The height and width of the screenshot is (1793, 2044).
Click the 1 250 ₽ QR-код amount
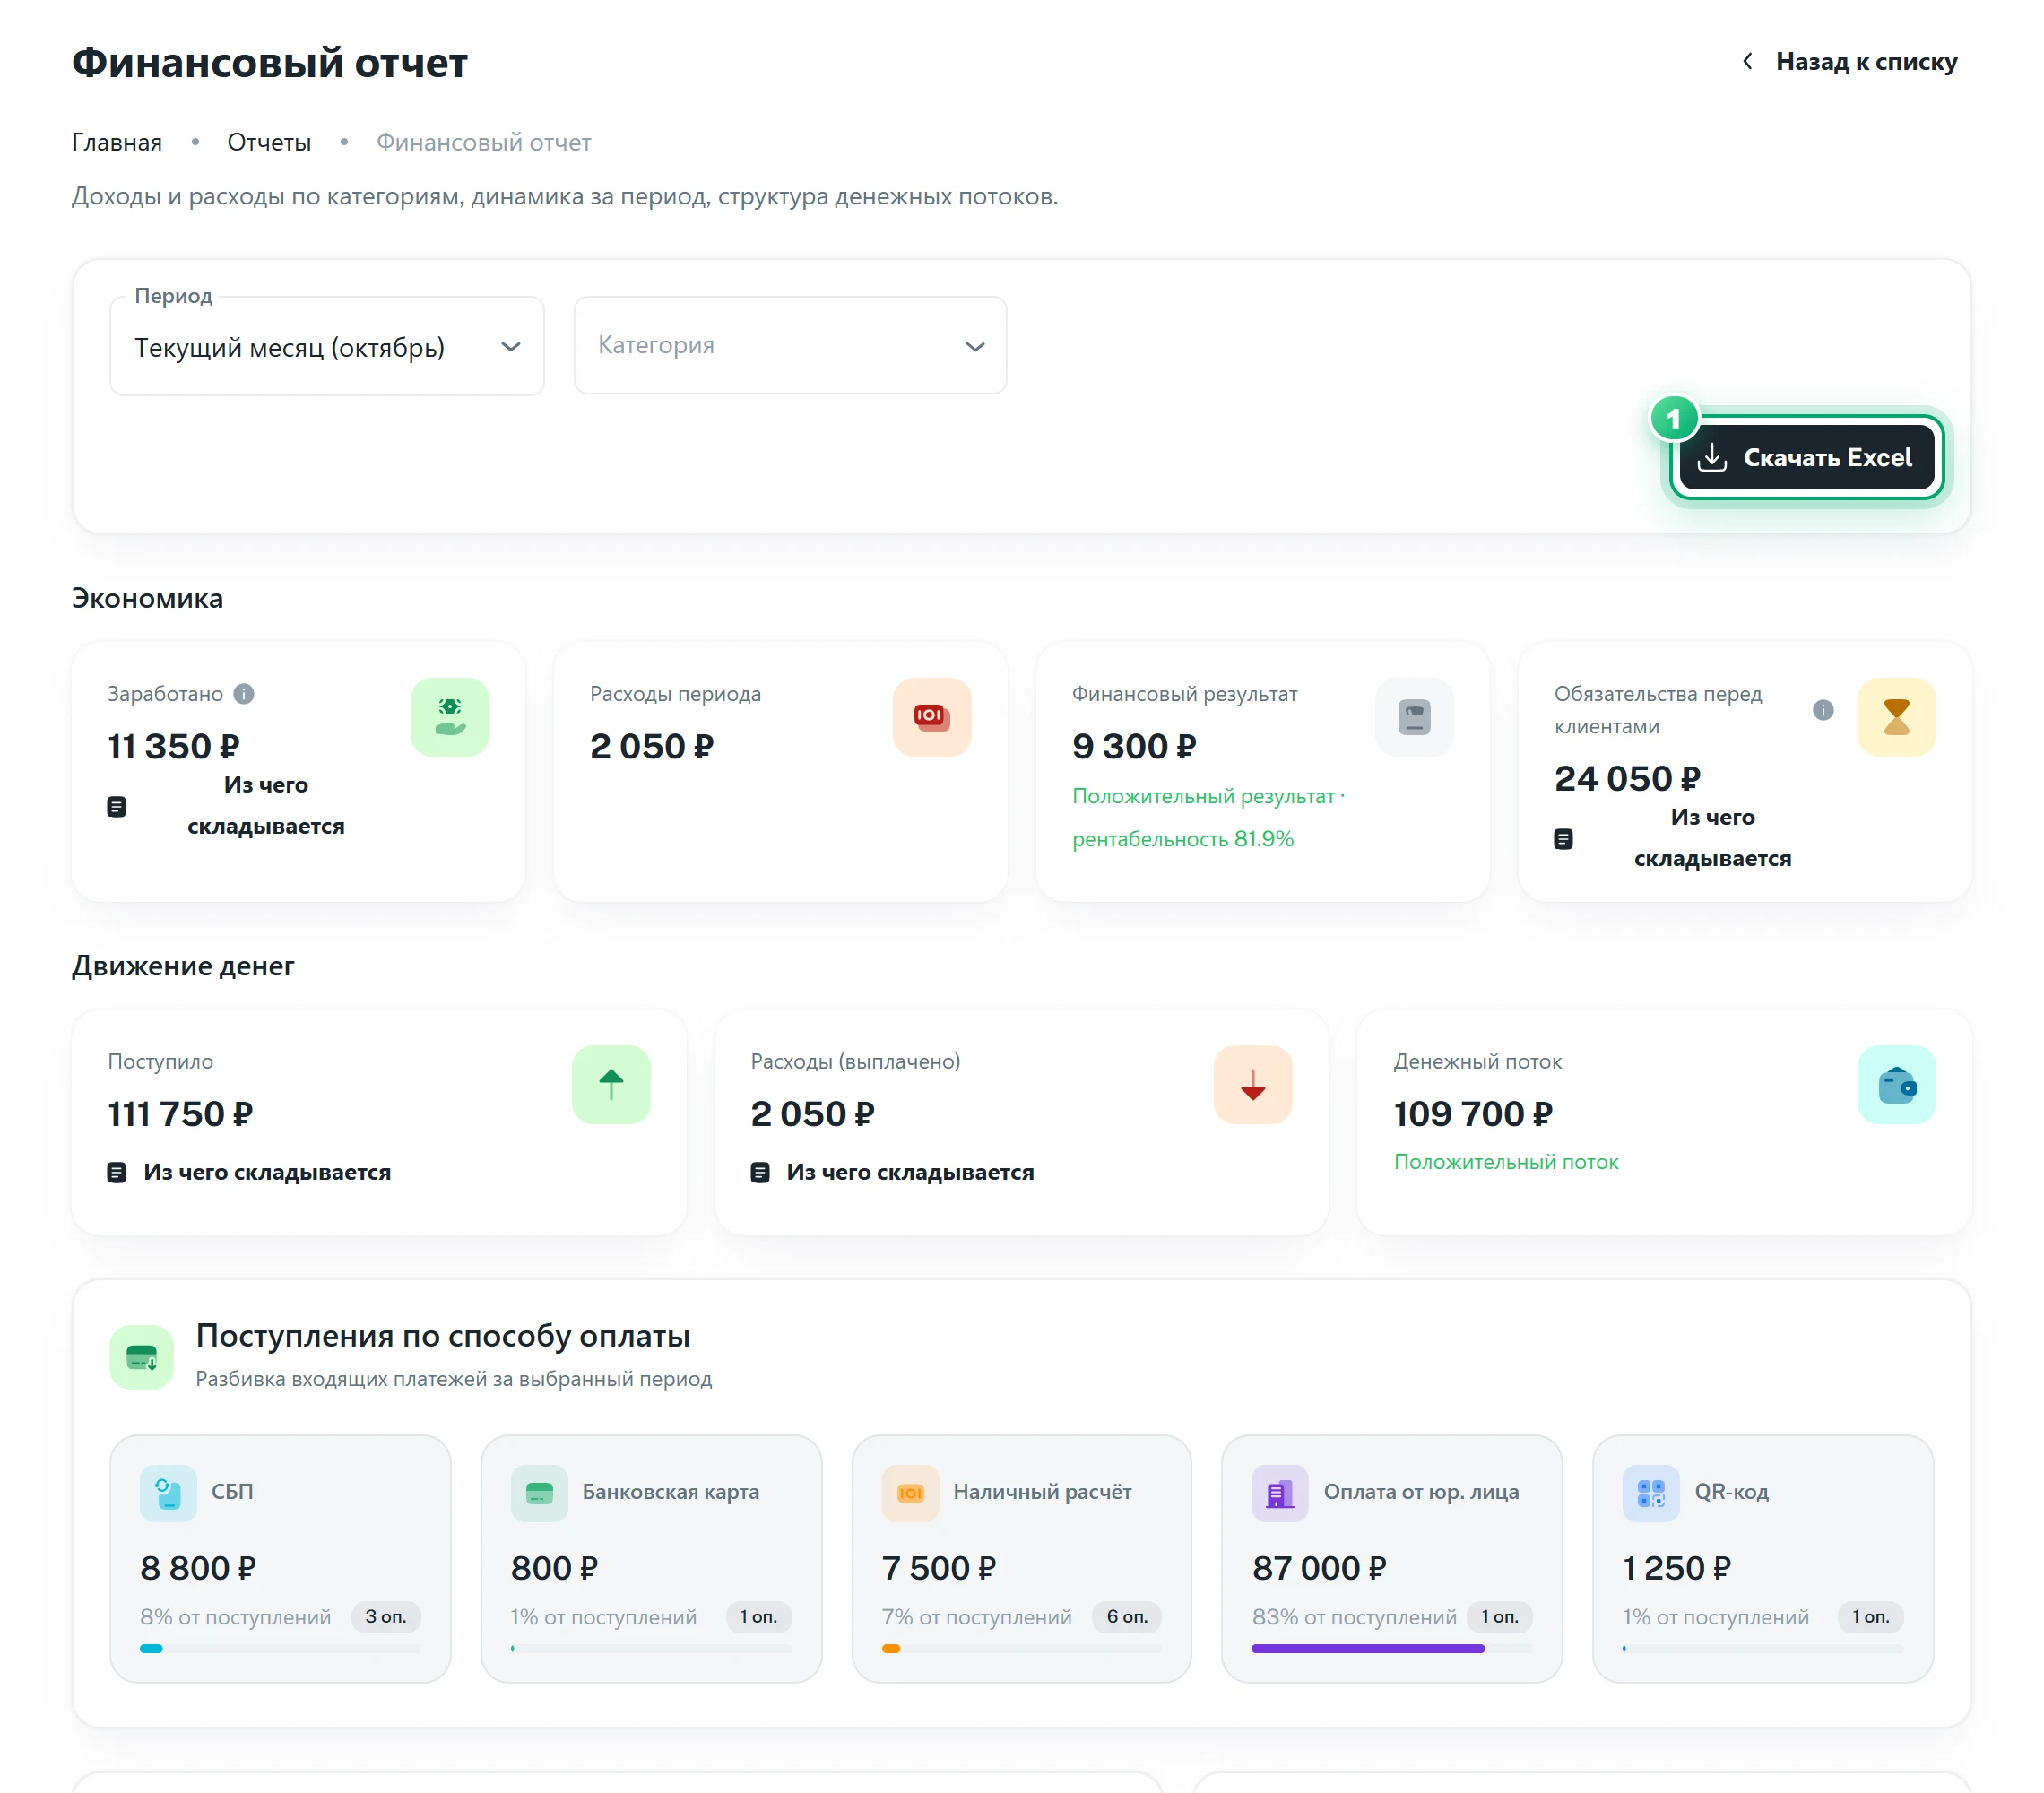pyautogui.click(x=1676, y=1568)
